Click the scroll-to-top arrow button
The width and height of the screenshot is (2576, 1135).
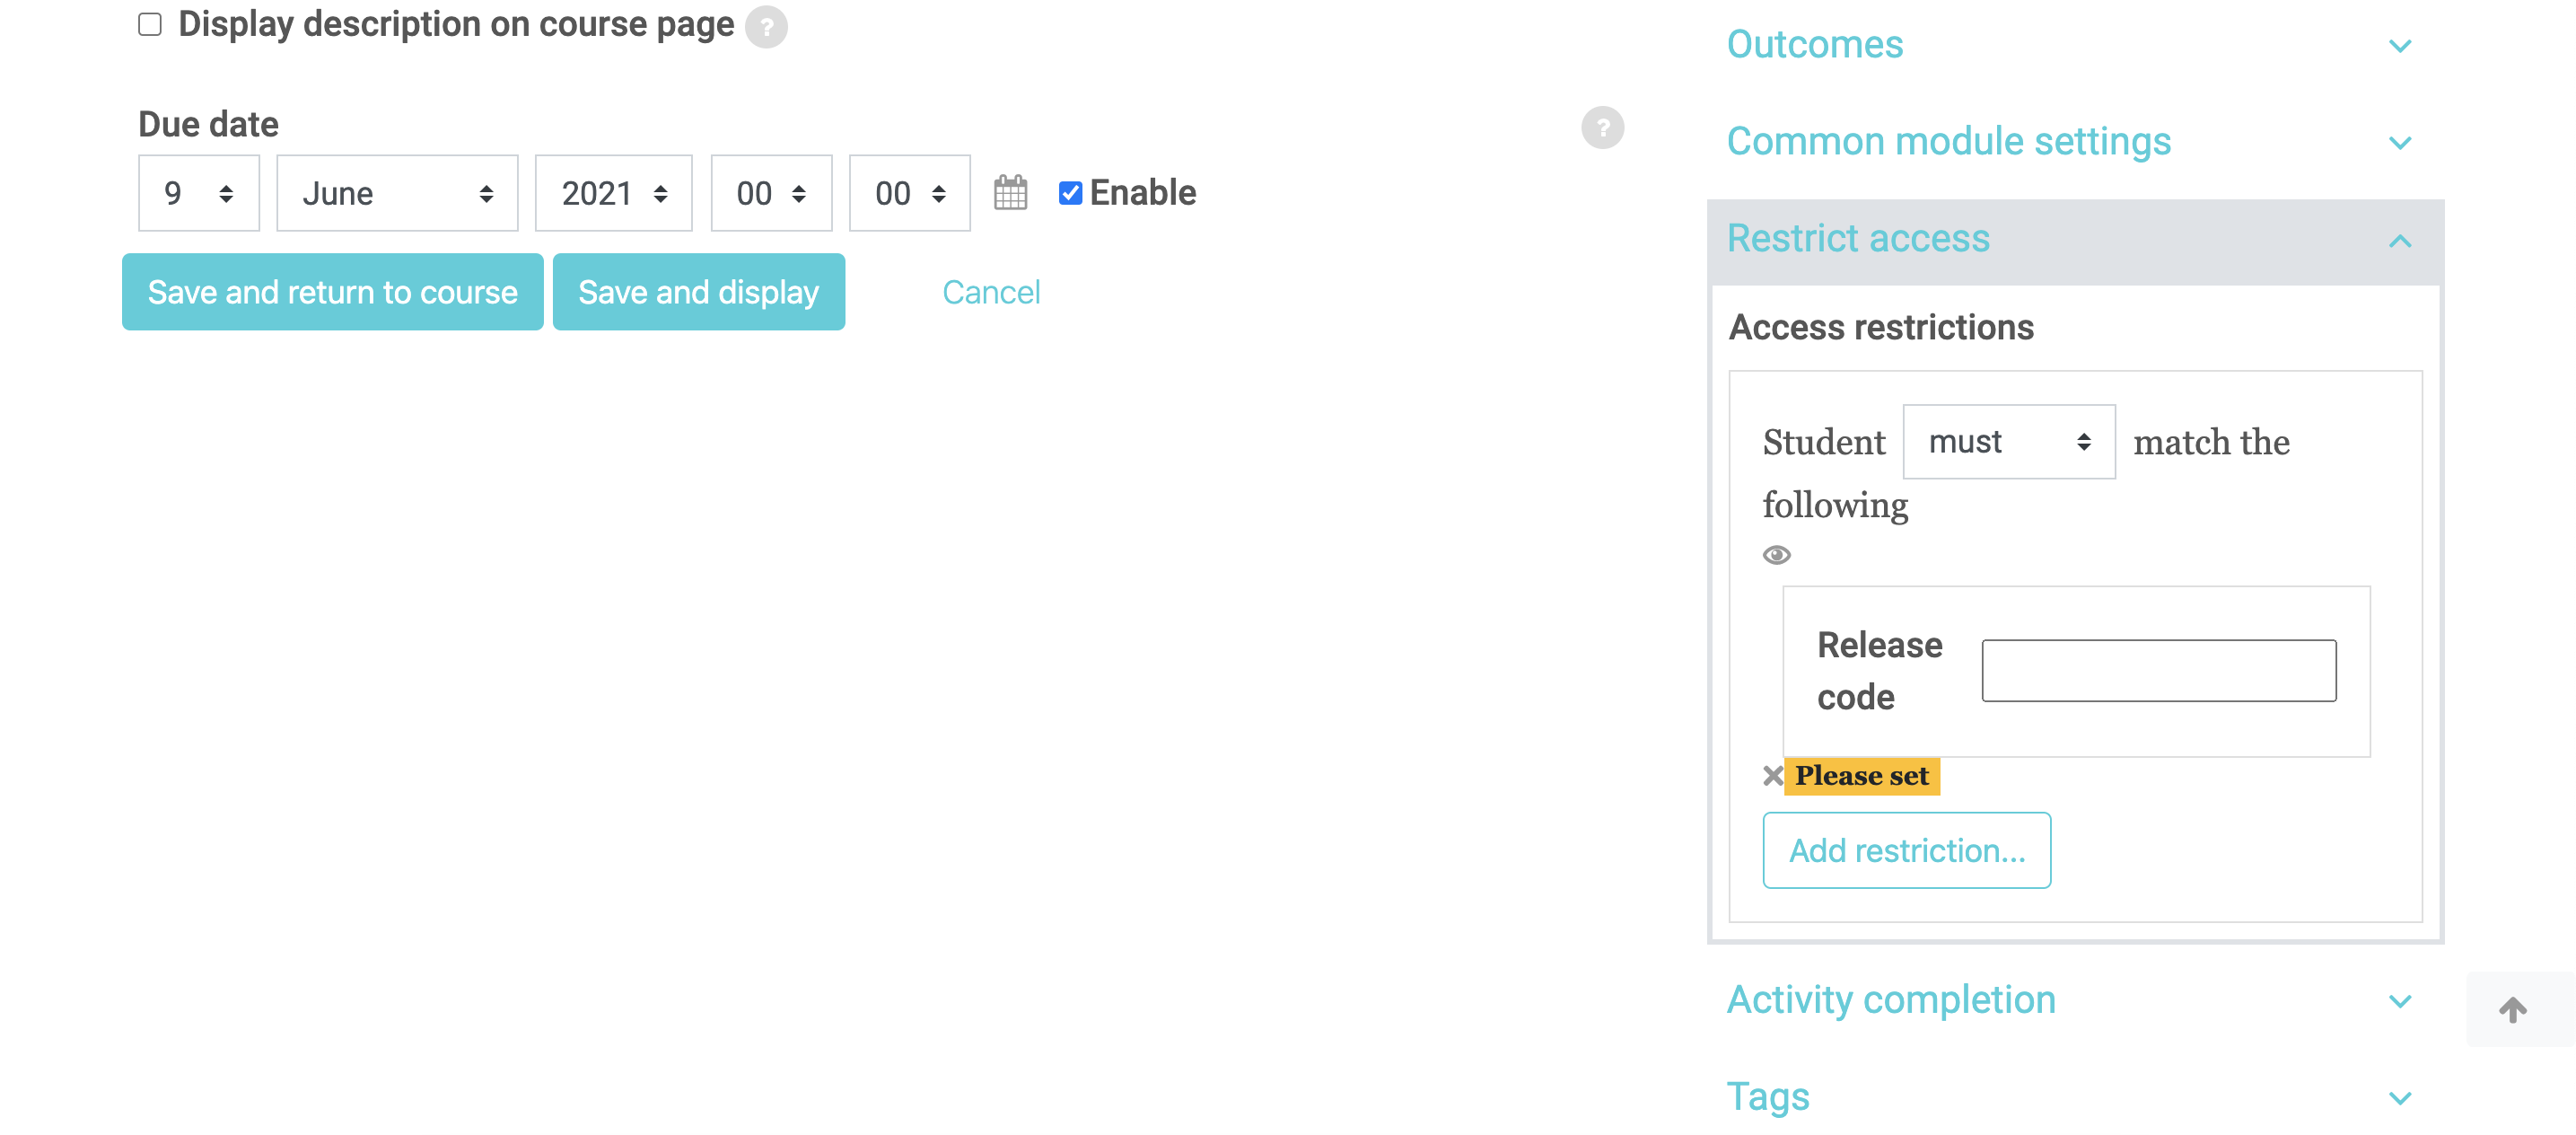tap(2512, 1009)
